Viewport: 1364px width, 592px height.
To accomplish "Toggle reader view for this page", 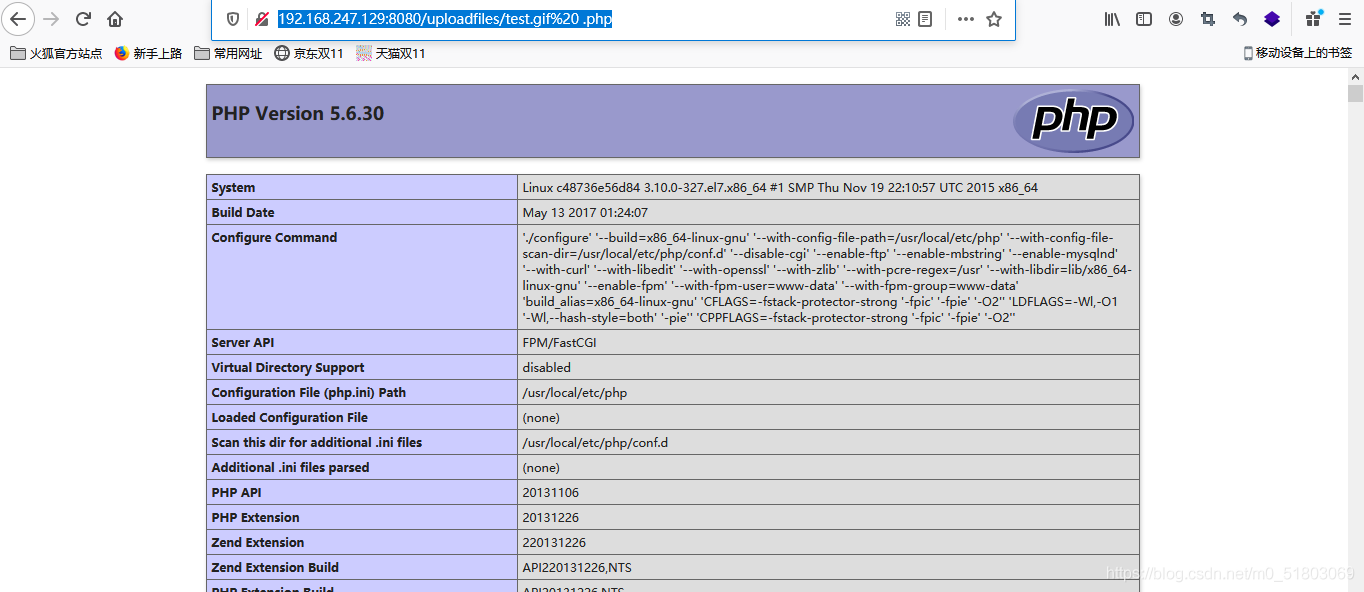I will coord(926,19).
